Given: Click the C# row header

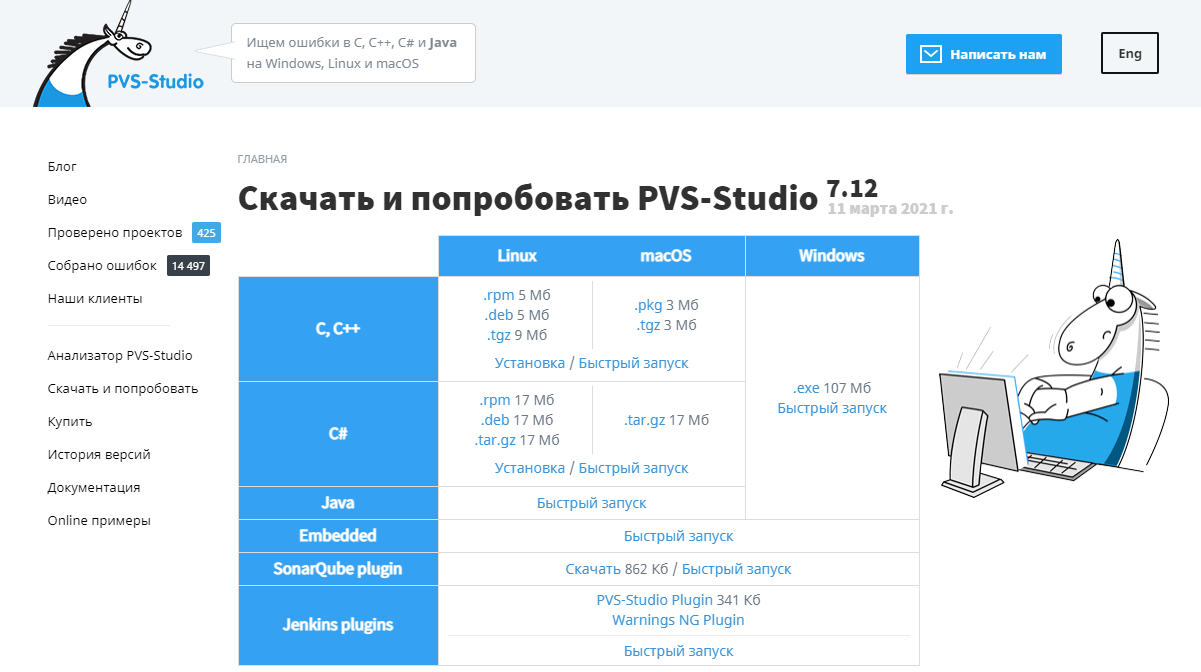Looking at the screenshot, I should point(338,434).
